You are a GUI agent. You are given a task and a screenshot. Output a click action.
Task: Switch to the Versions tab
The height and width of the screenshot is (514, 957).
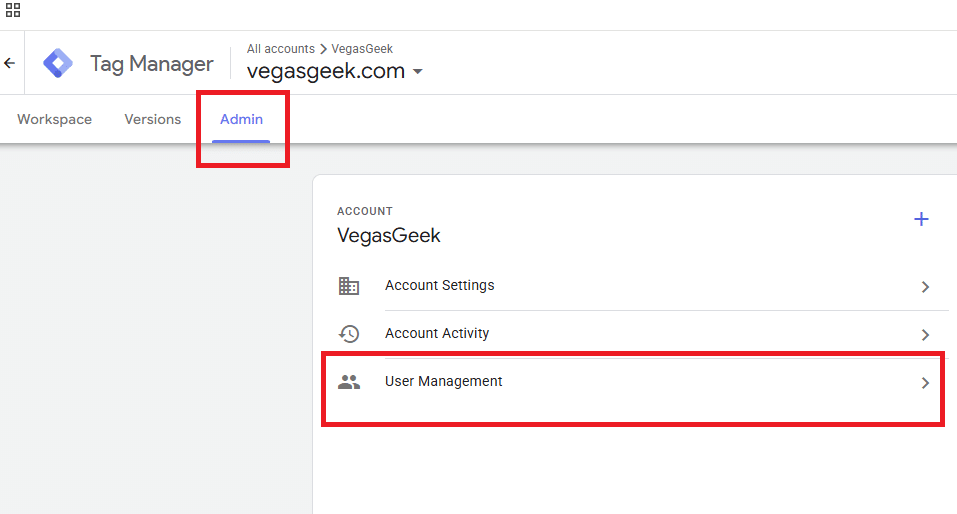(x=153, y=119)
